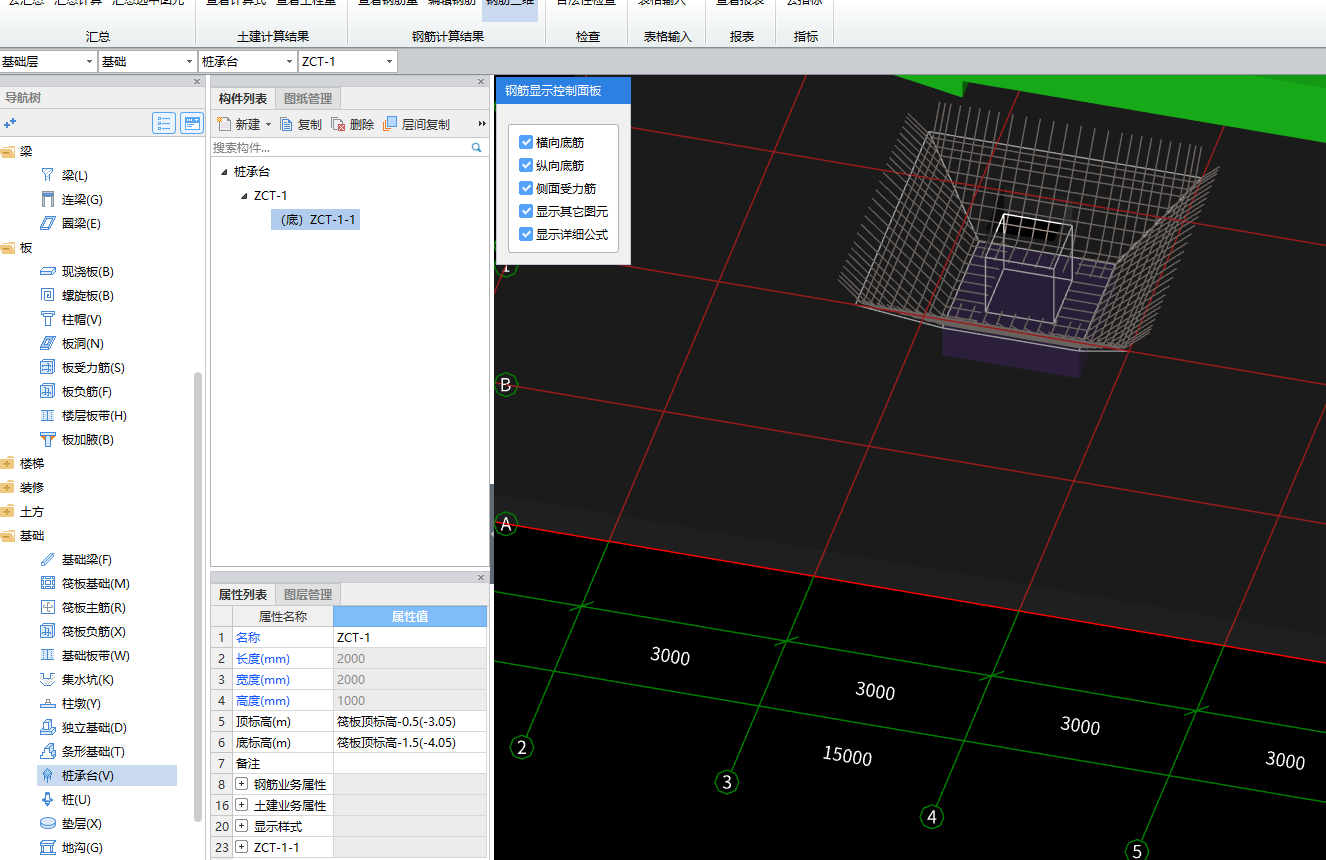Expand the 楼梯 folder
The height and width of the screenshot is (860, 1326).
click(9, 463)
